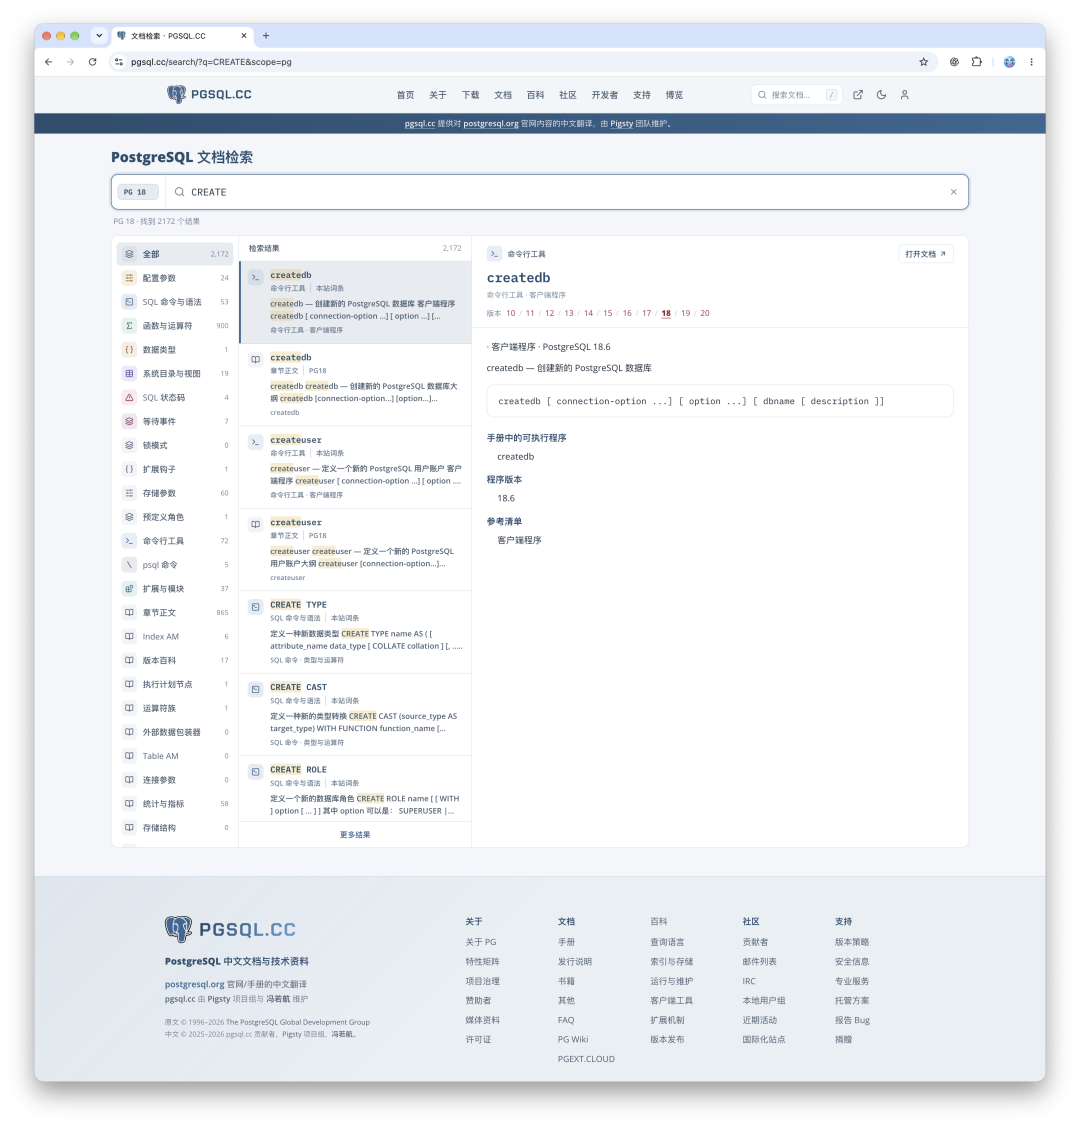
Task: Open the CREATE ROLE search result
Action: [355, 788]
